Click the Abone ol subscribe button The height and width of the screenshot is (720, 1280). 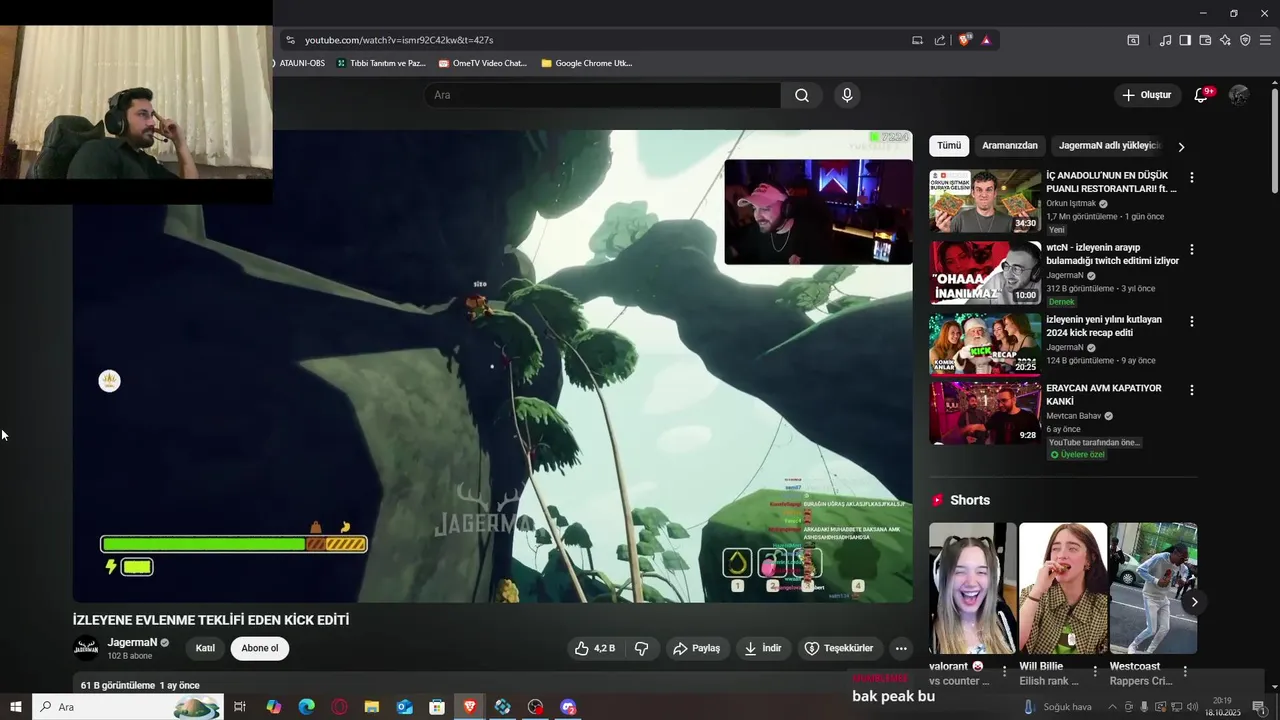click(260, 648)
